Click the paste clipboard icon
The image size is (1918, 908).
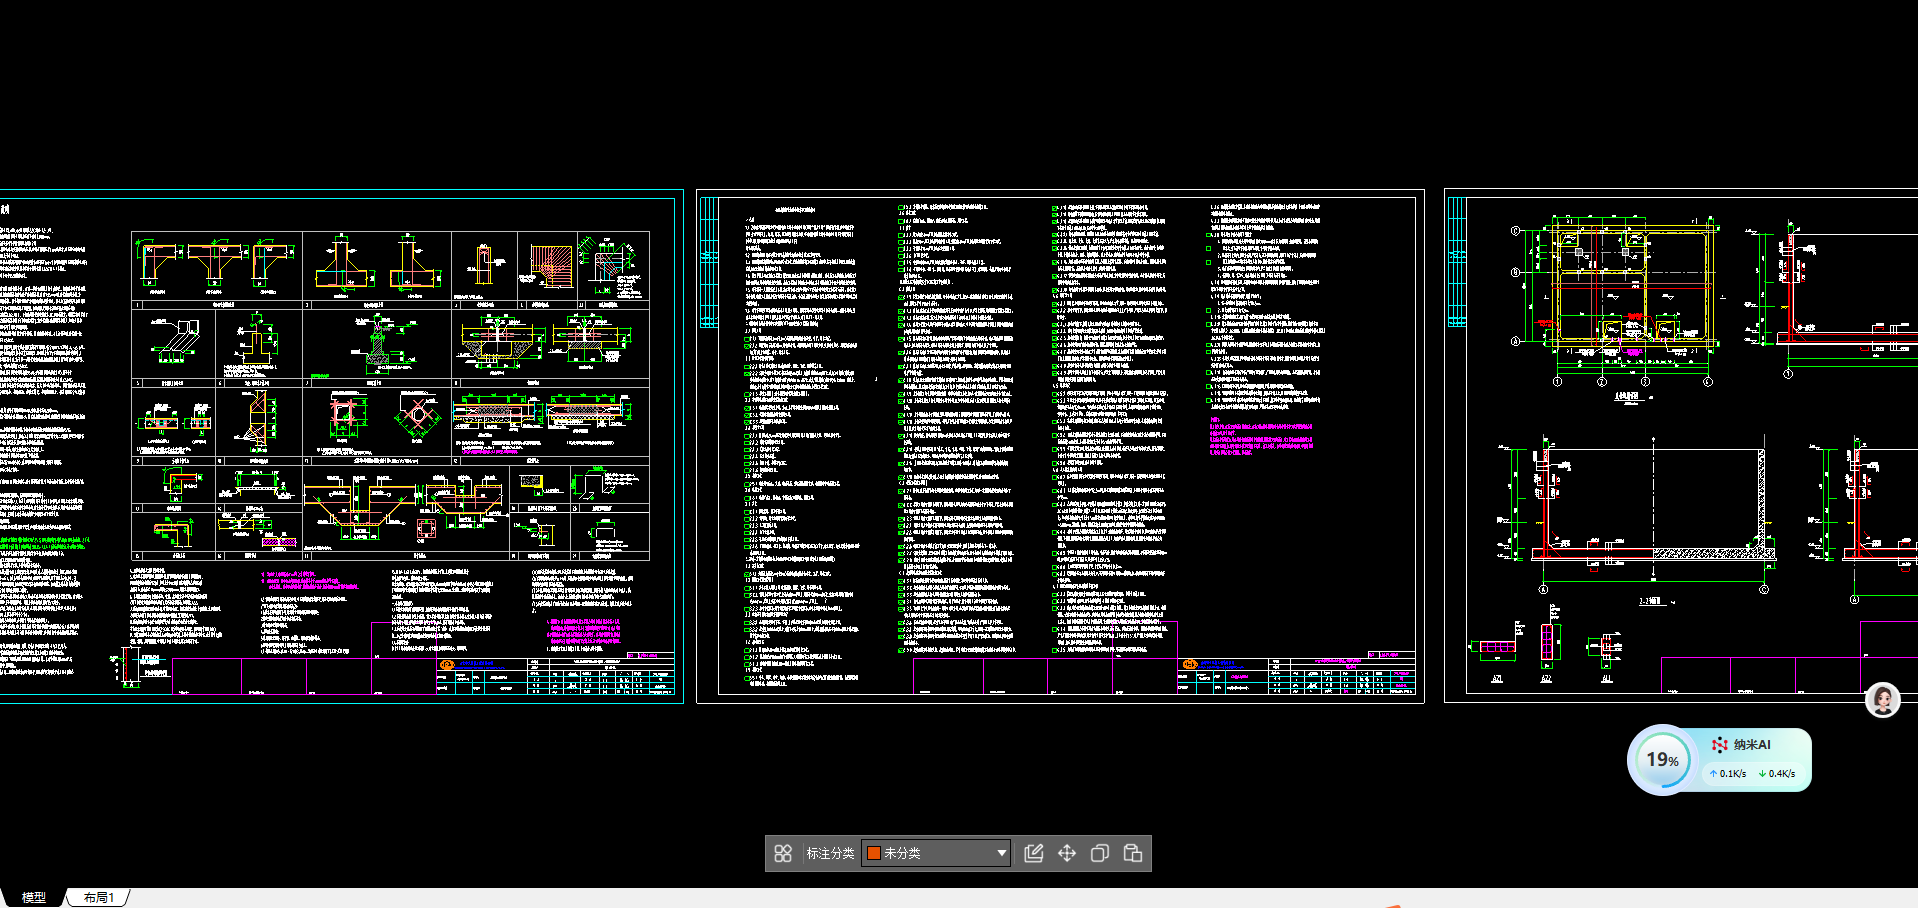pos(1133,853)
